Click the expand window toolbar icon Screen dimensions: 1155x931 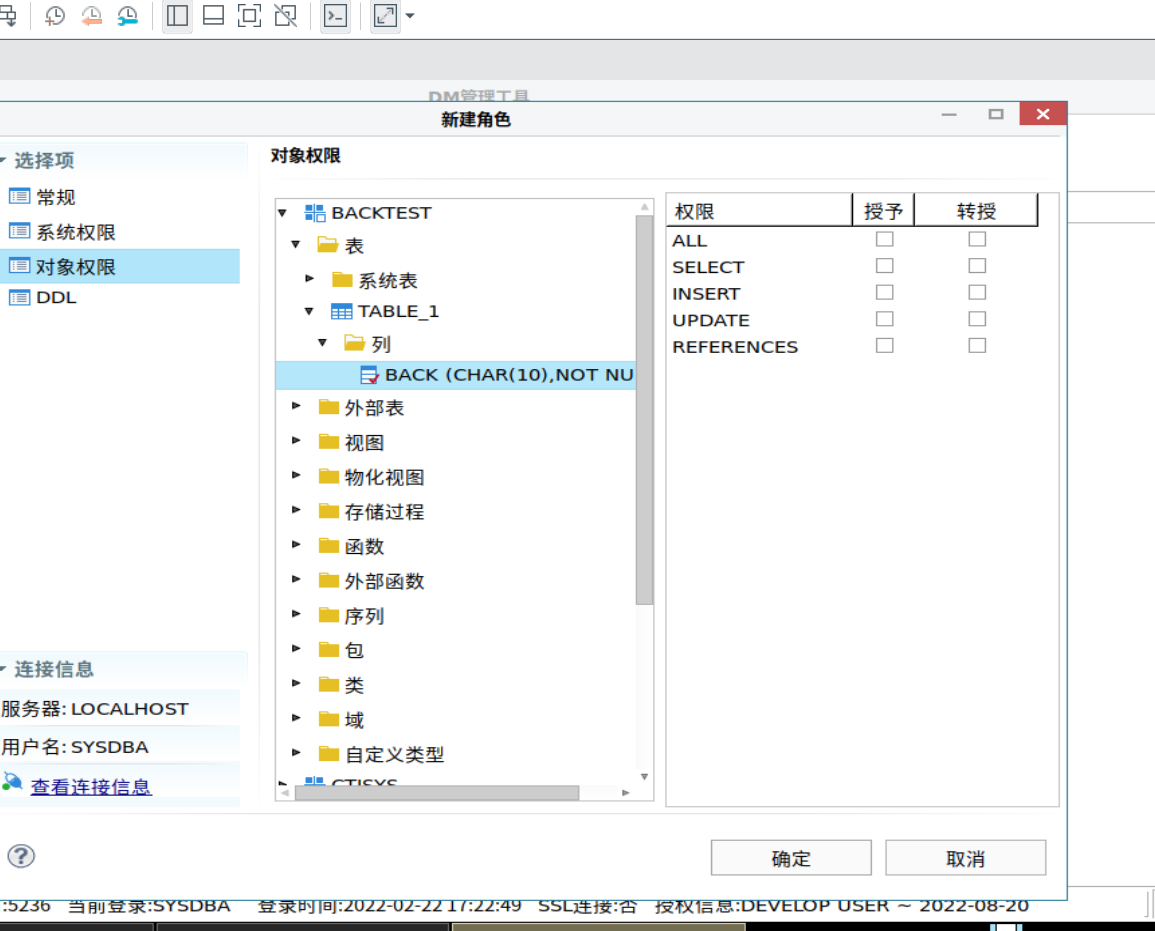click(x=385, y=15)
